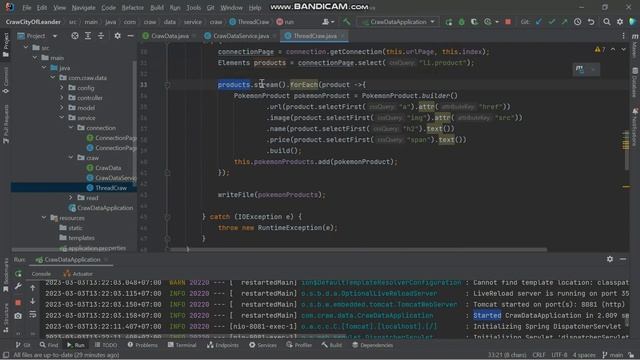640x360 pixels.
Task: Open Project panel options gear
Action: (118, 36)
